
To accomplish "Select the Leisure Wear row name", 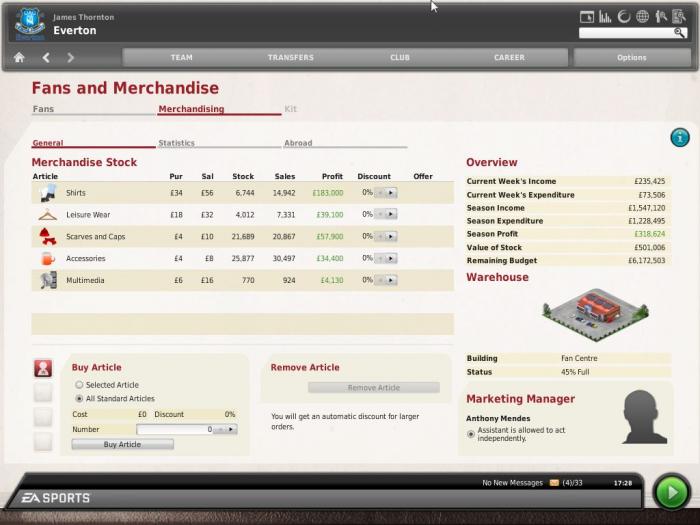I will point(88,215).
